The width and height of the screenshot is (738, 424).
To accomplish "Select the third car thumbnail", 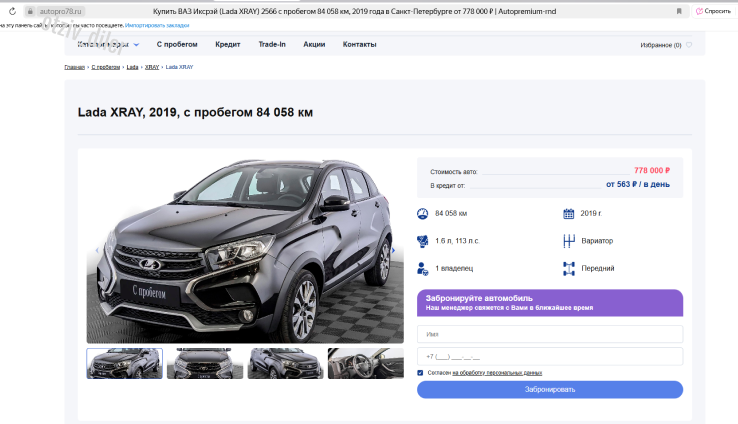I will [286, 363].
